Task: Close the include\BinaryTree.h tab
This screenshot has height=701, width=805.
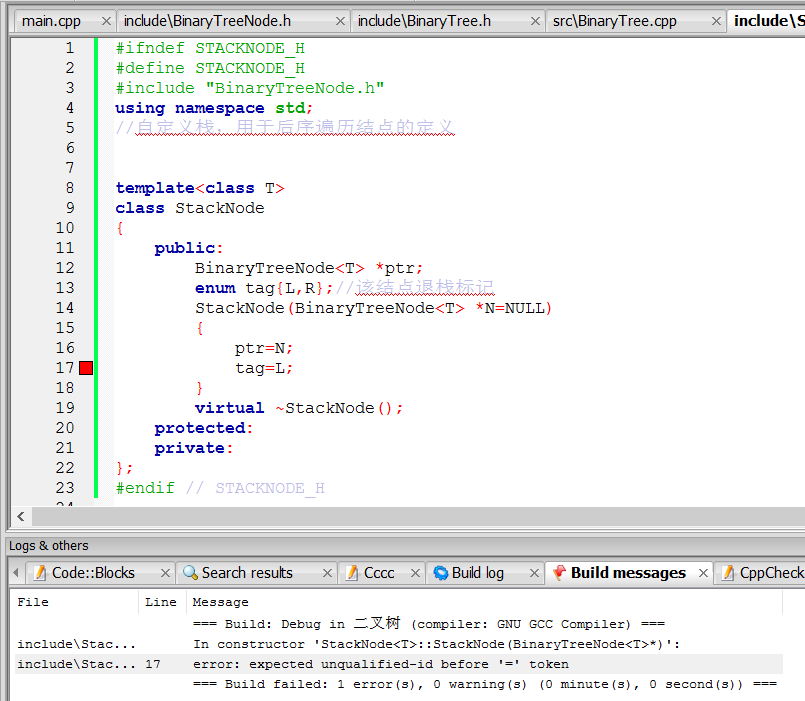Action: click(535, 21)
